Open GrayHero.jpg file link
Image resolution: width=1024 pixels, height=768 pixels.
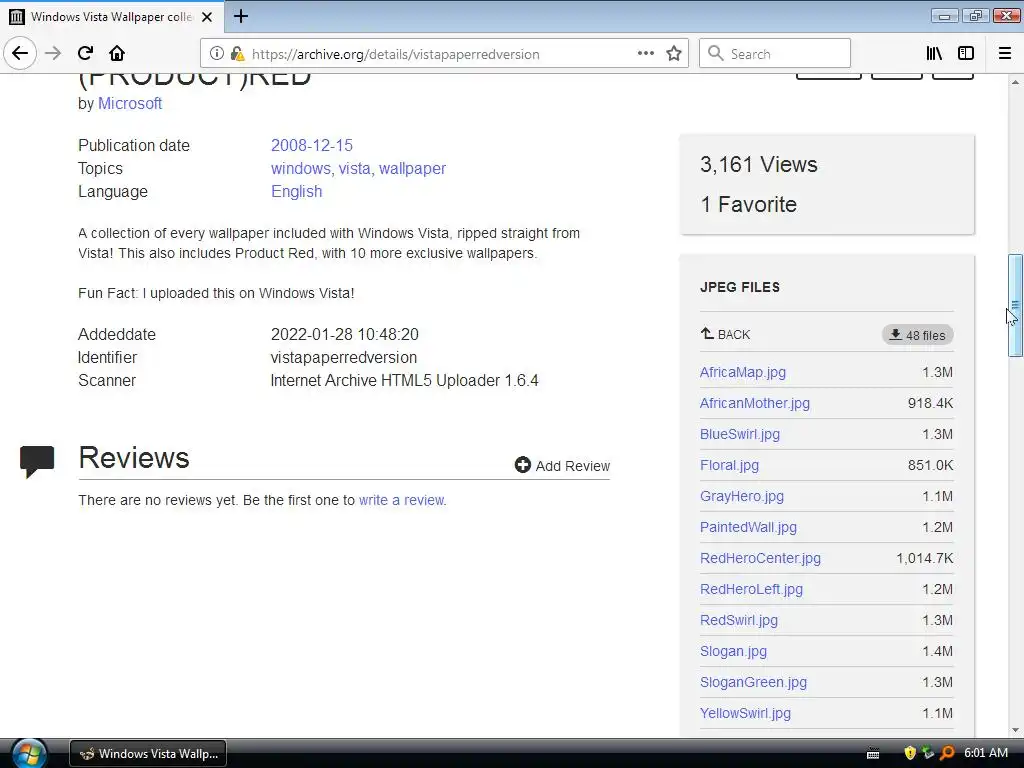[x=741, y=496]
